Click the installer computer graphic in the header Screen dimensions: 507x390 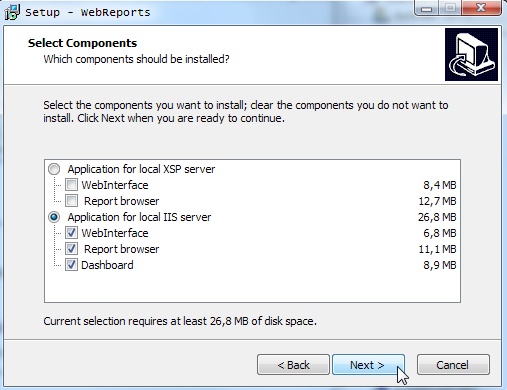point(471,54)
